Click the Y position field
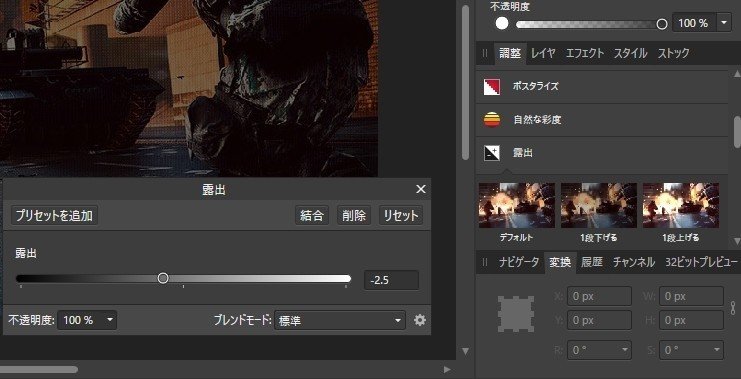 click(x=599, y=320)
